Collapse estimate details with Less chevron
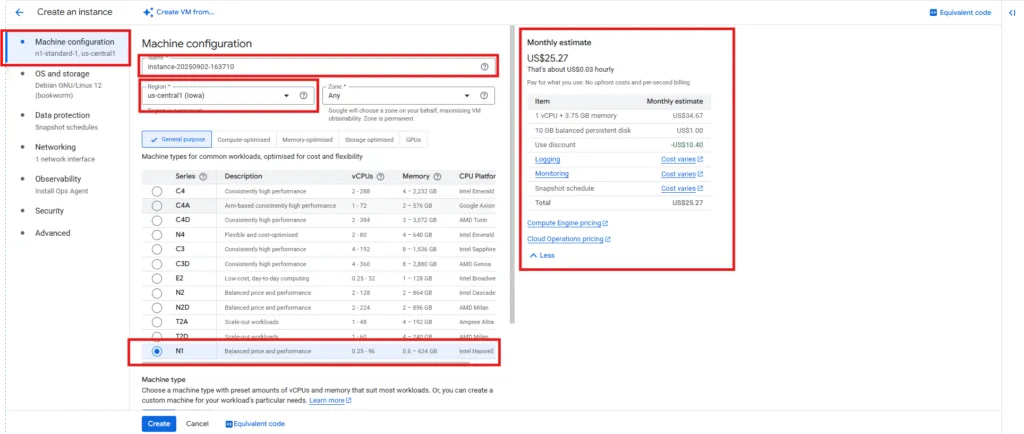 [x=541, y=255]
